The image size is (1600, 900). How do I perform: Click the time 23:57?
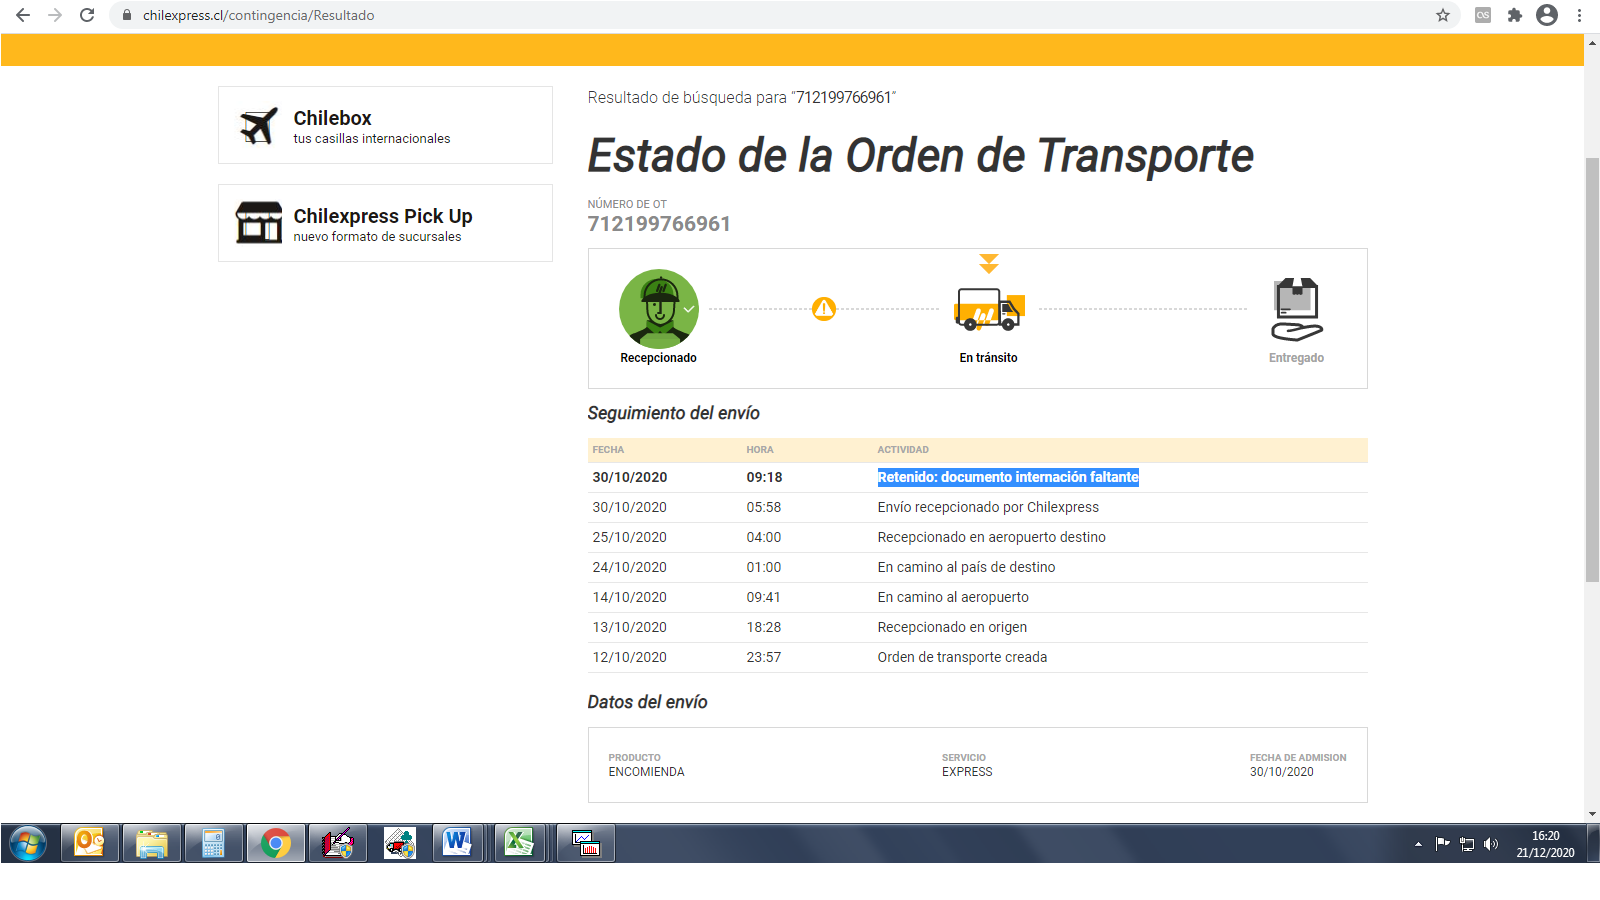(764, 657)
